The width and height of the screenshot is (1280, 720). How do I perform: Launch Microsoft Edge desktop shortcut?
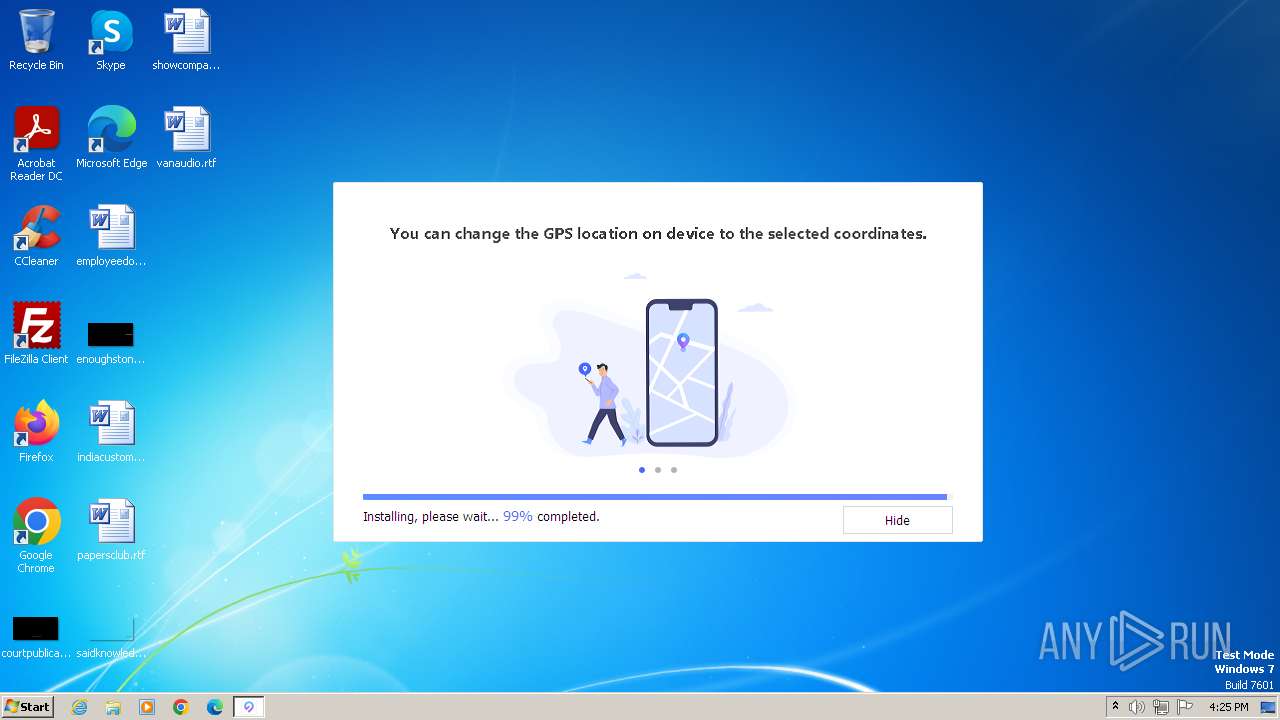coord(111,137)
